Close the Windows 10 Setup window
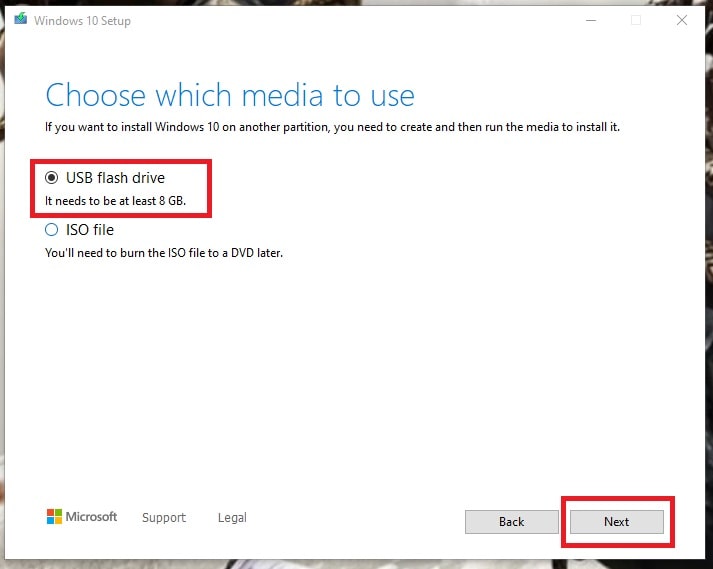 coord(682,20)
